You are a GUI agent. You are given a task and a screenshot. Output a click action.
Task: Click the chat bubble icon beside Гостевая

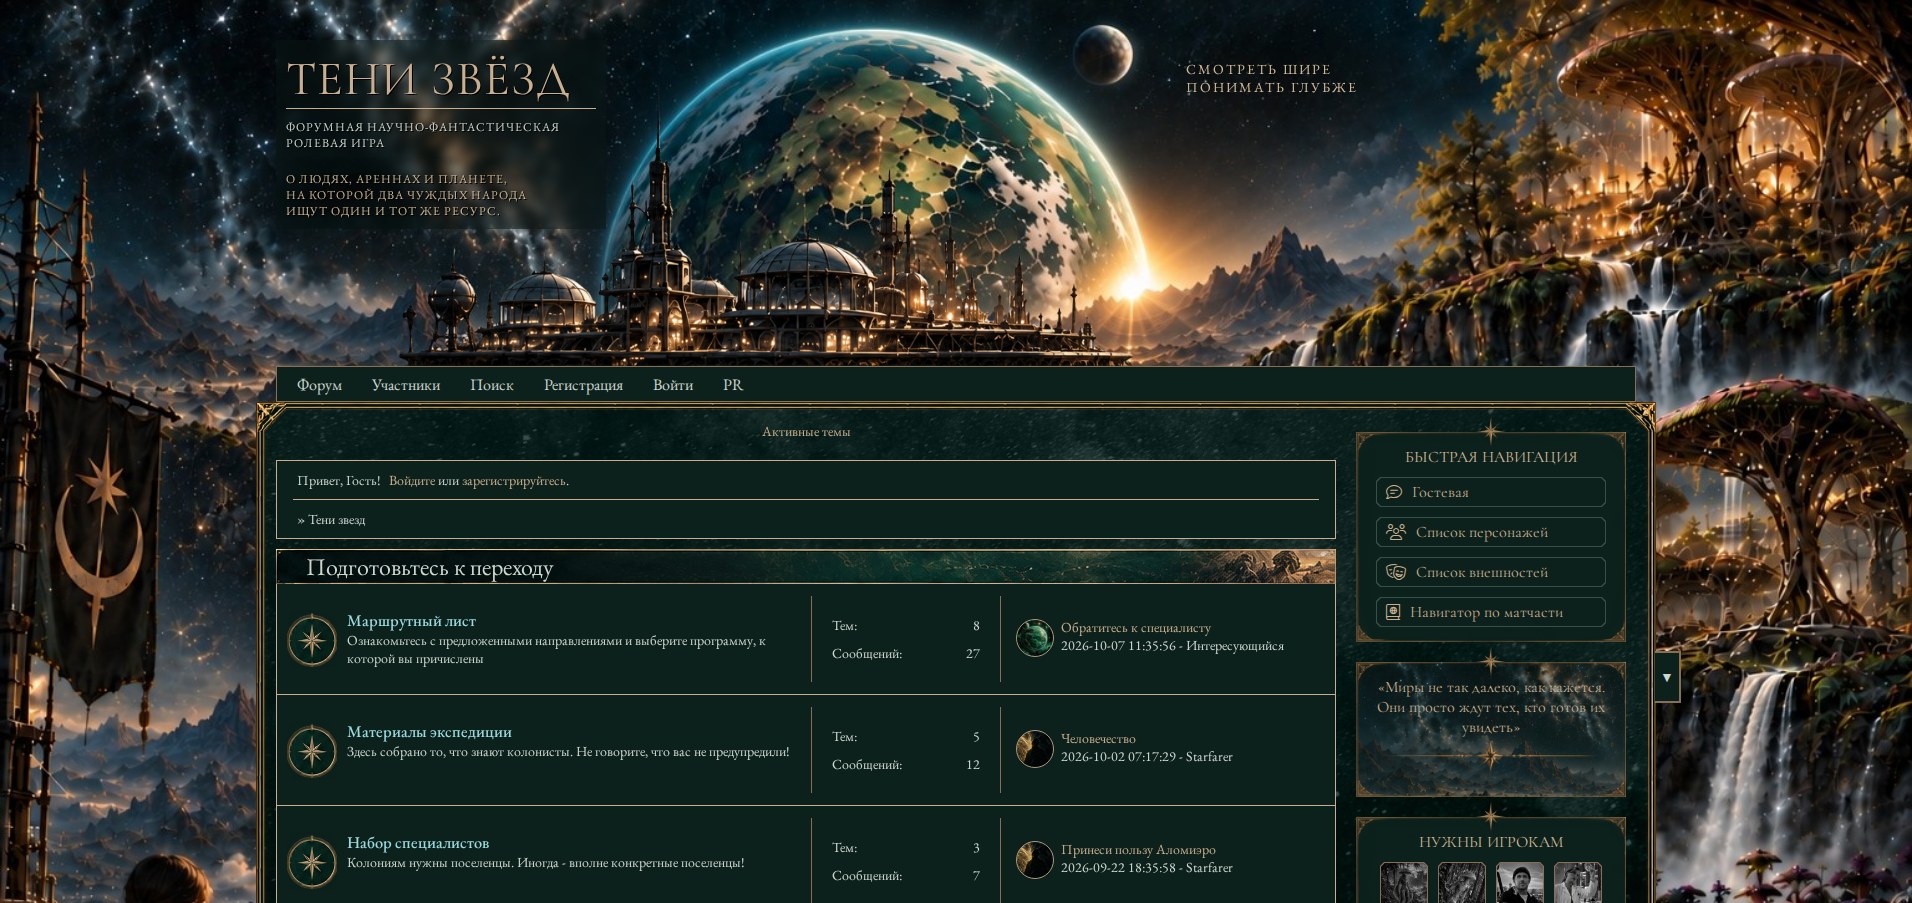1394,492
